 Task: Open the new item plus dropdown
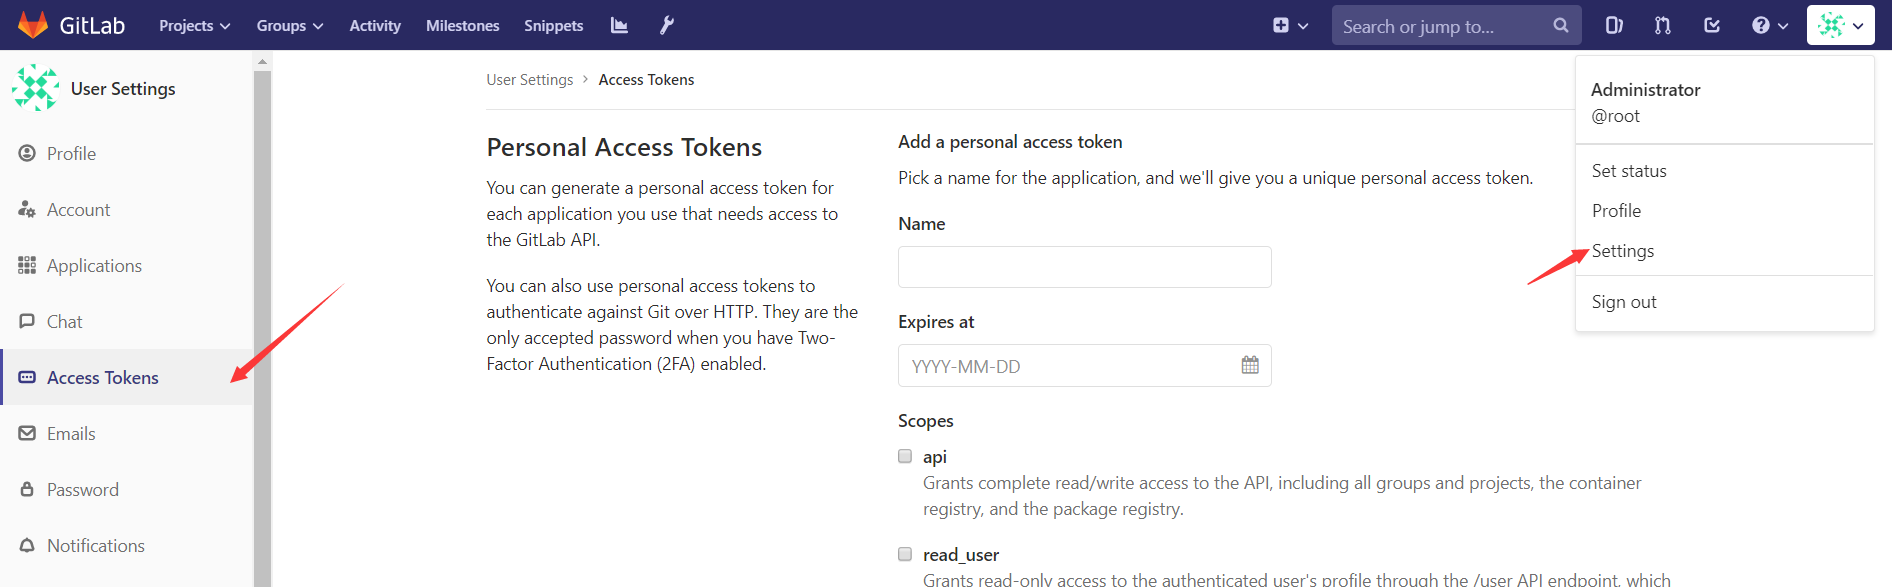point(1290,26)
